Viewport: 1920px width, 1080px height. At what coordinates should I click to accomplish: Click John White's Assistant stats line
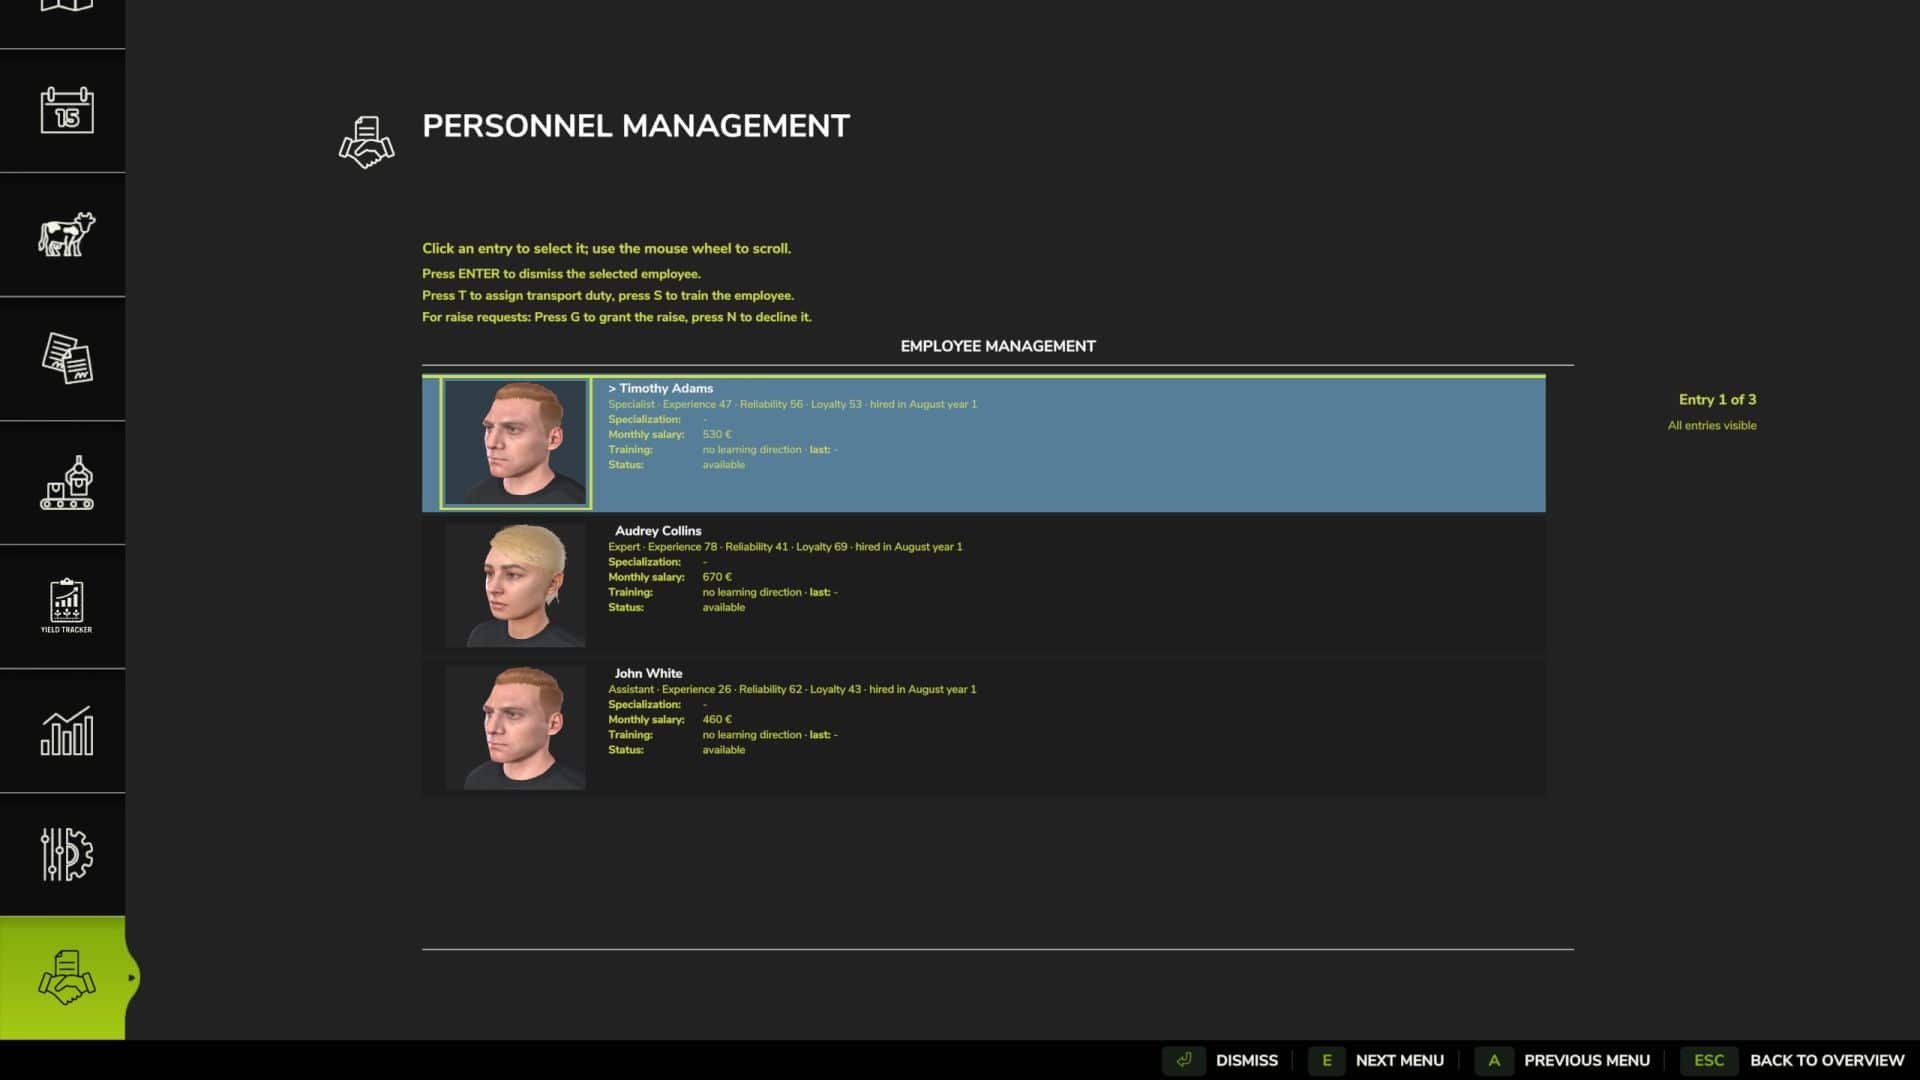792,690
